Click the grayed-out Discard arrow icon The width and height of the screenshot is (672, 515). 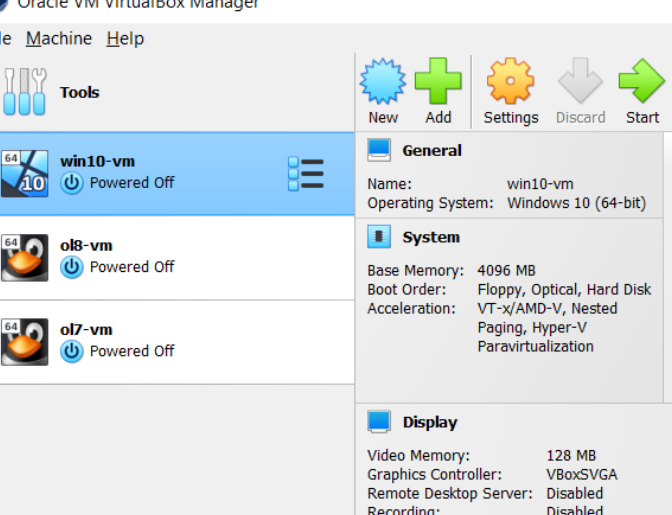(x=580, y=81)
